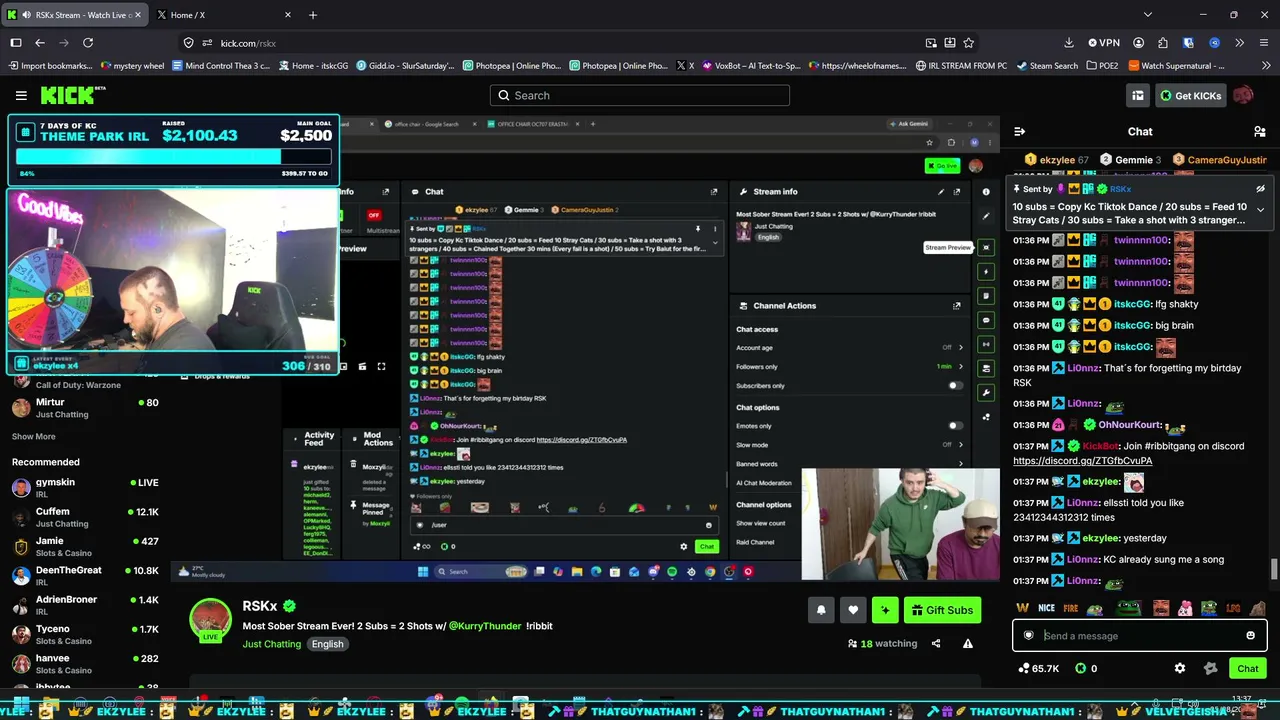Viewport: 1280px width, 720px height.
Task: Open the Just Chatting category link
Action: point(271,644)
